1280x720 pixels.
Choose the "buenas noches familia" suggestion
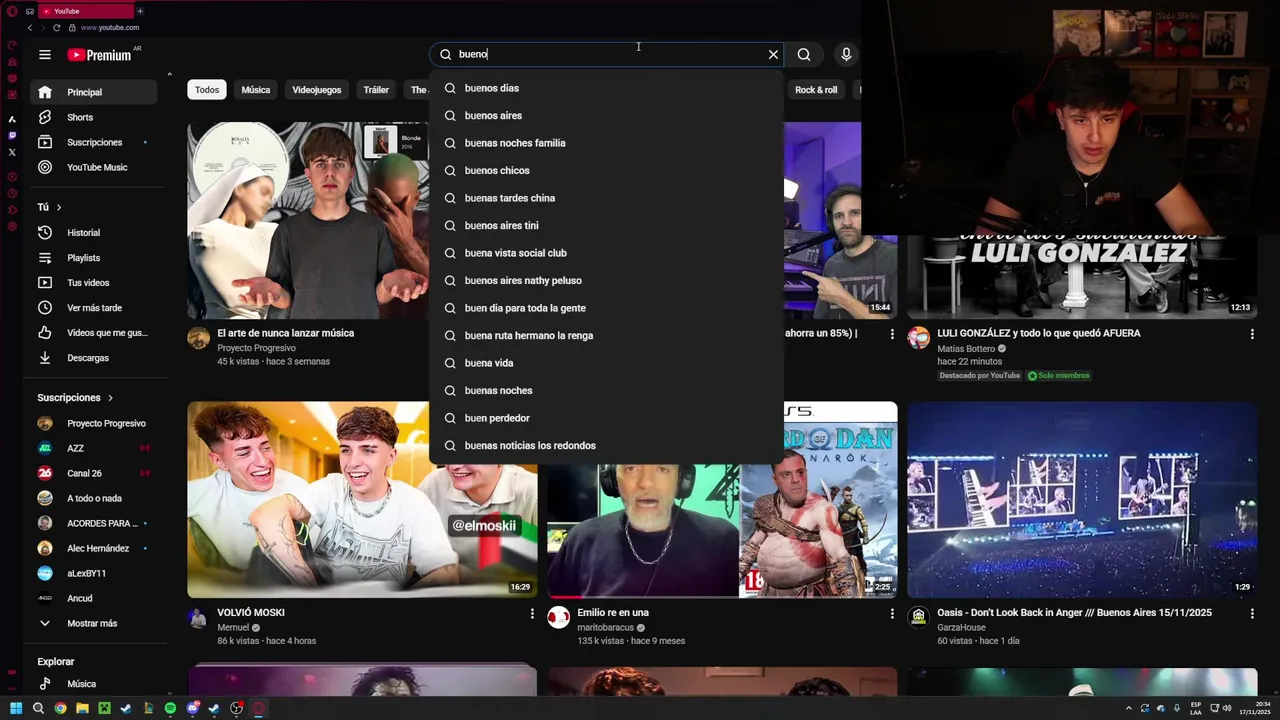[606, 143]
